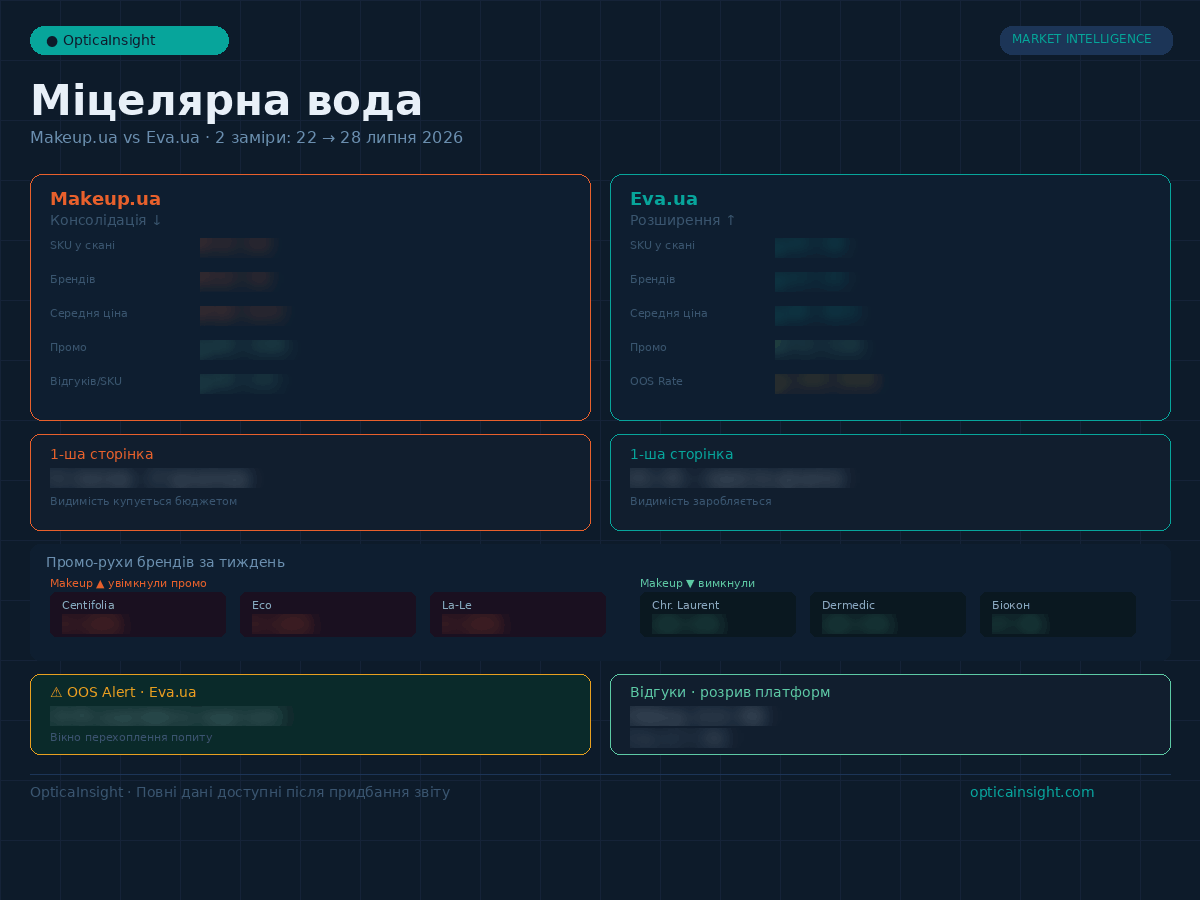This screenshot has width=1200, height=900.
Task: Click the OOS Rate label
Action: pyautogui.click(x=656, y=381)
